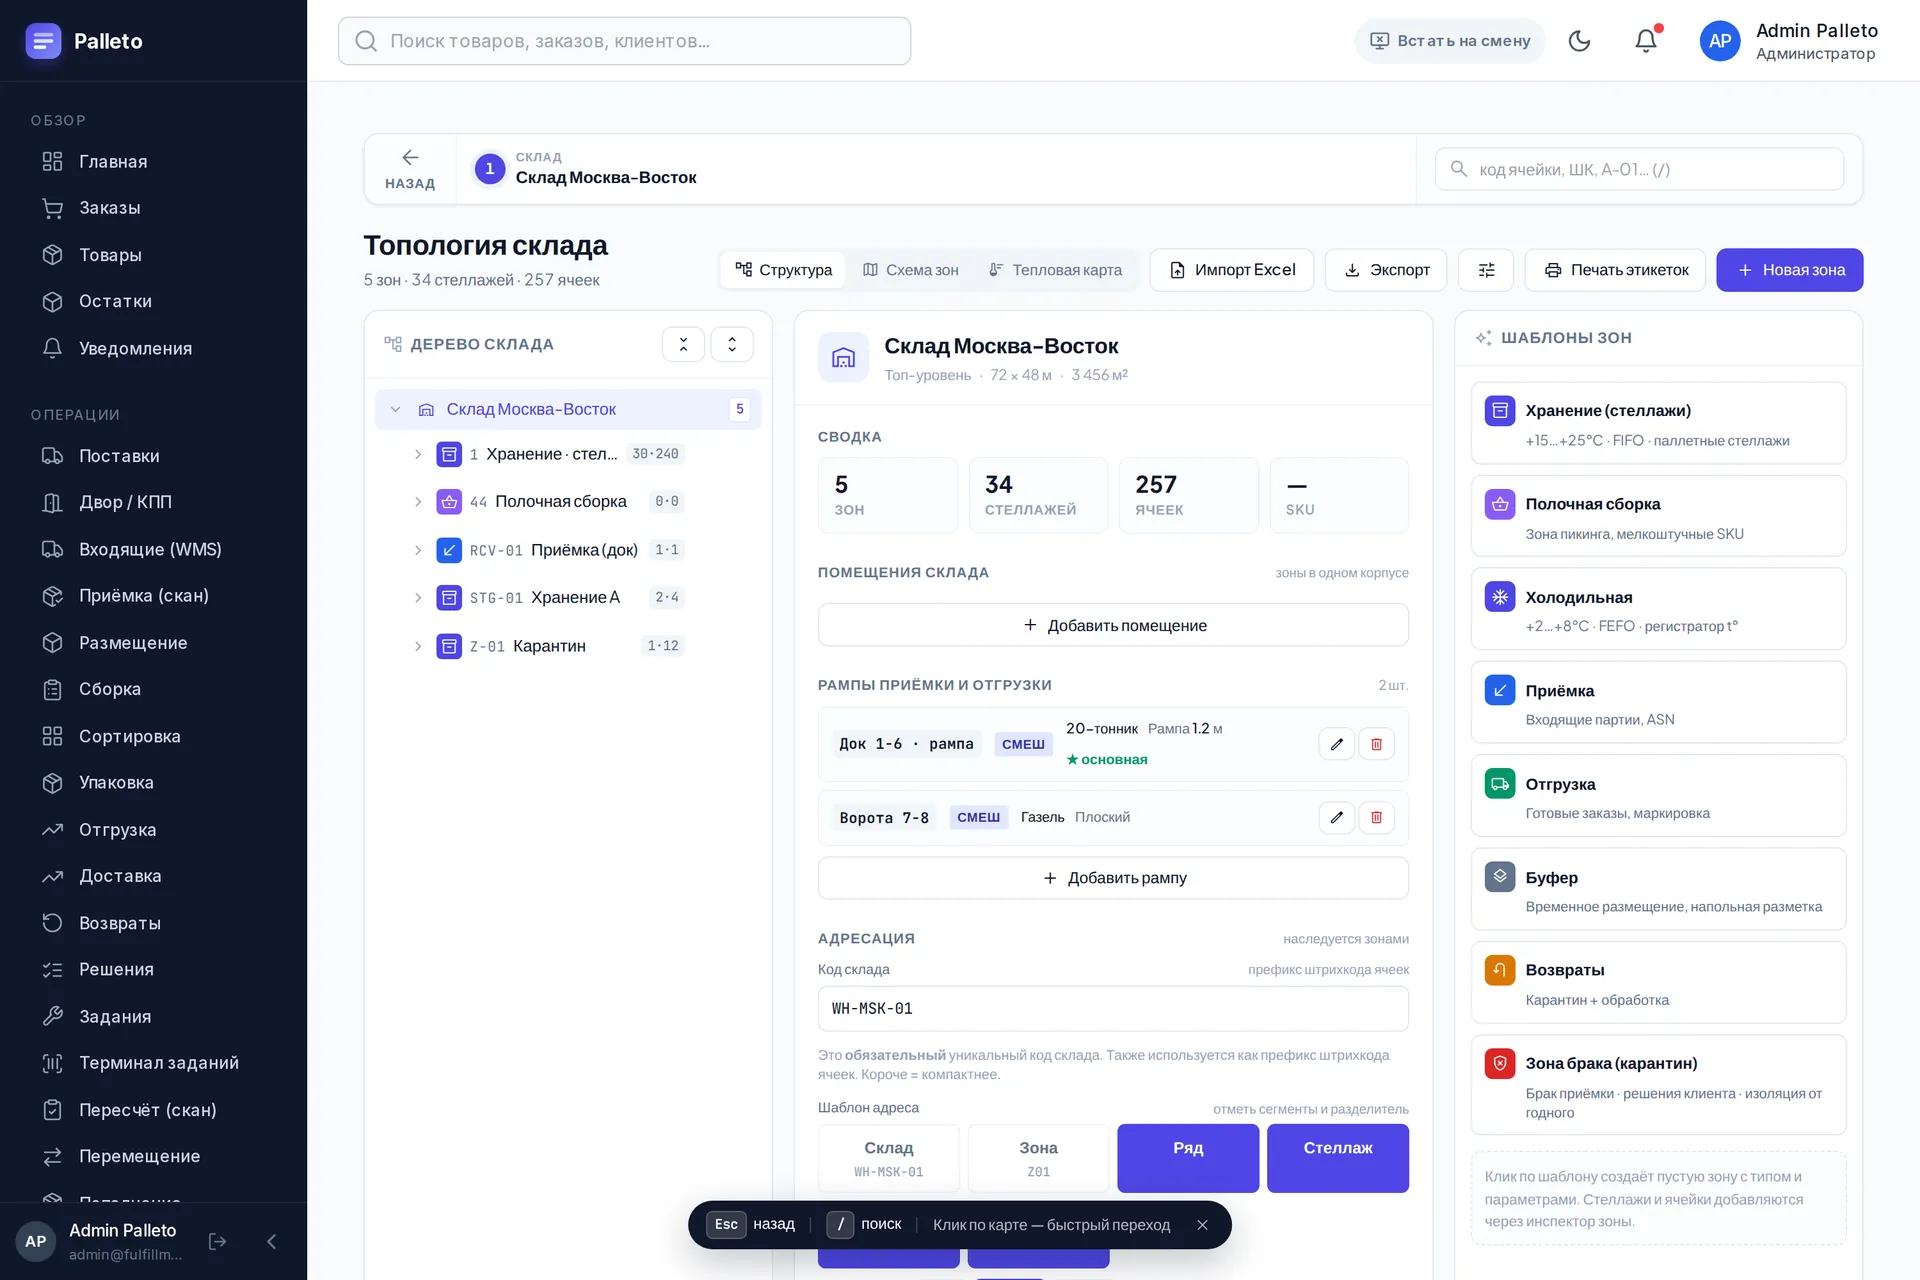Delete the Ворота 7-8 ramp with the trash icon

click(x=1376, y=817)
